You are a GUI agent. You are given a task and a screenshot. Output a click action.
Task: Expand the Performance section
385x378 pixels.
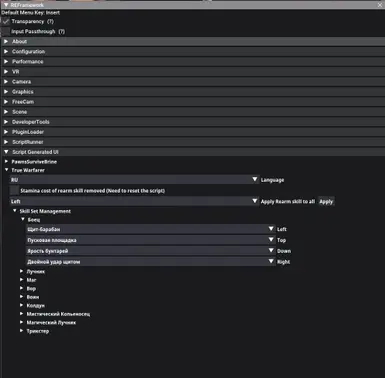tap(193, 61)
